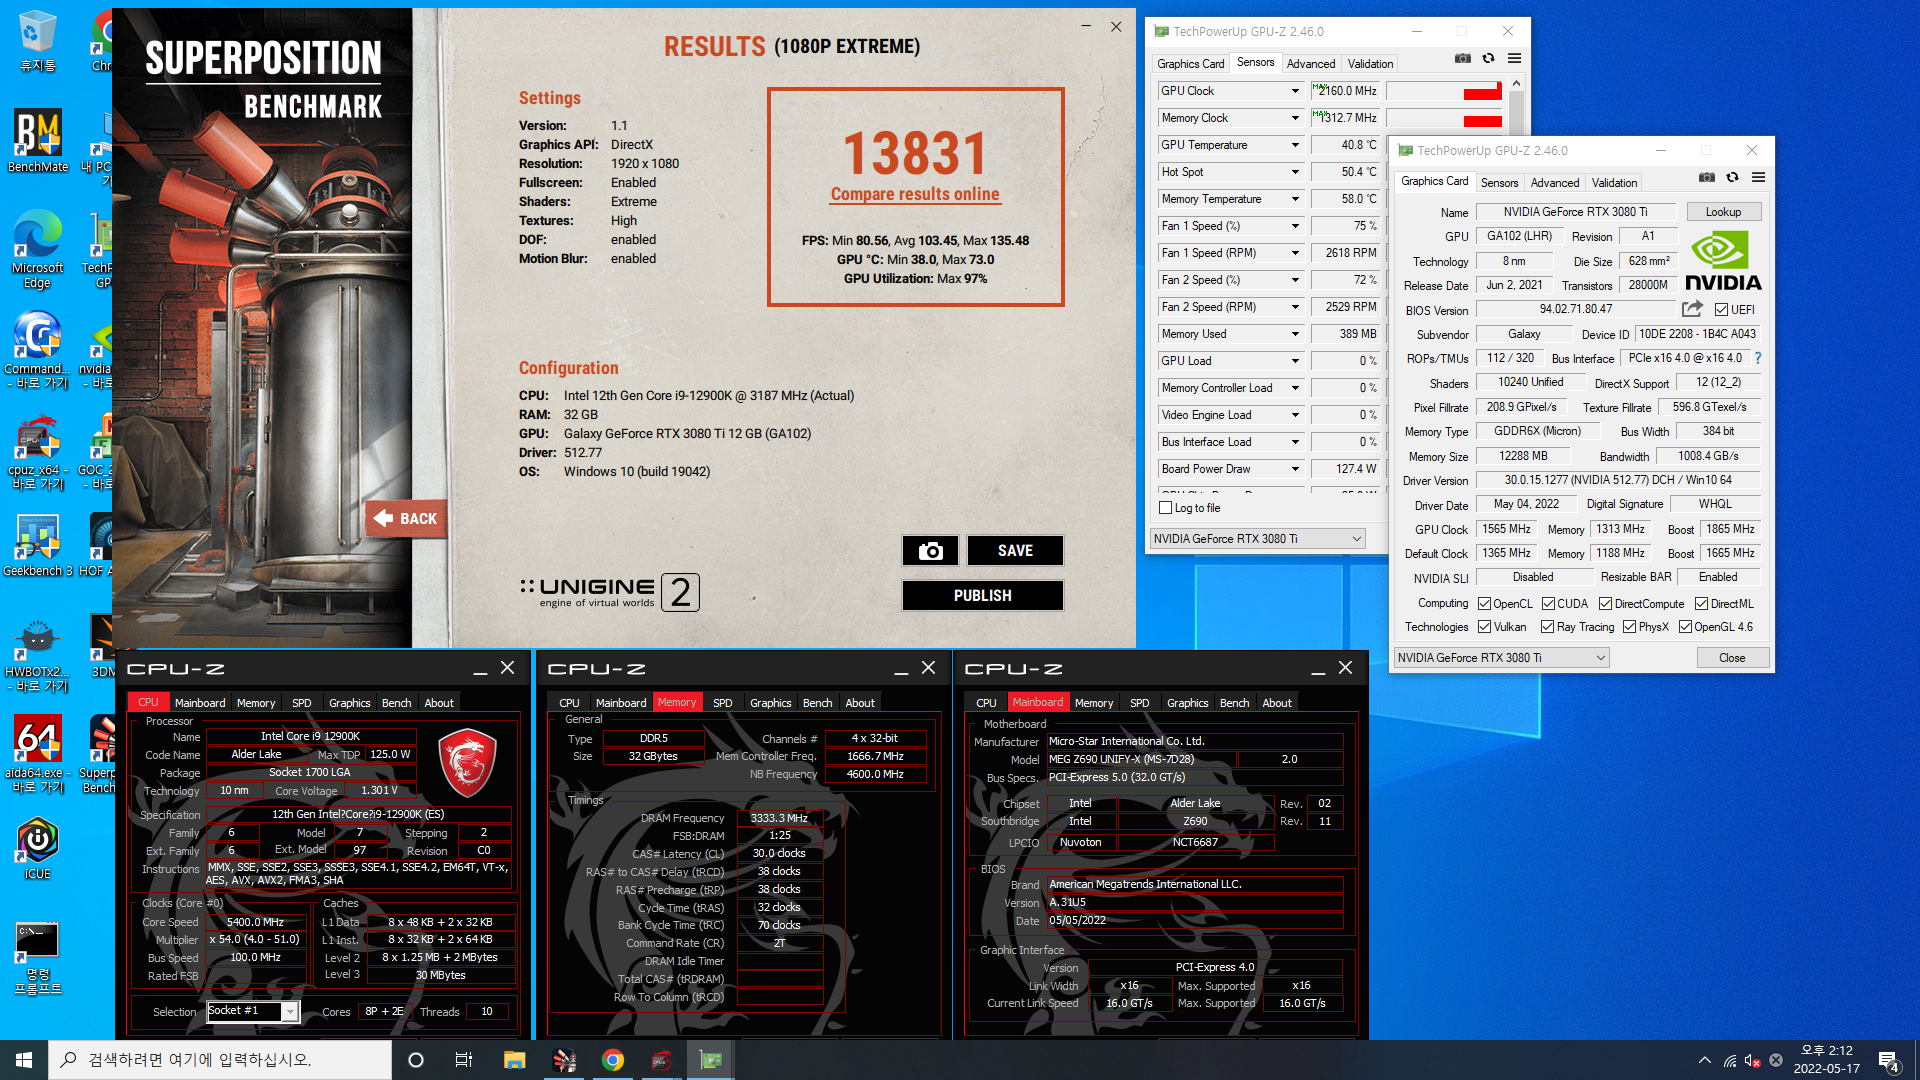Open SPD tab in middle CPU-Z window

pyautogui.click(x=722, y=703)
